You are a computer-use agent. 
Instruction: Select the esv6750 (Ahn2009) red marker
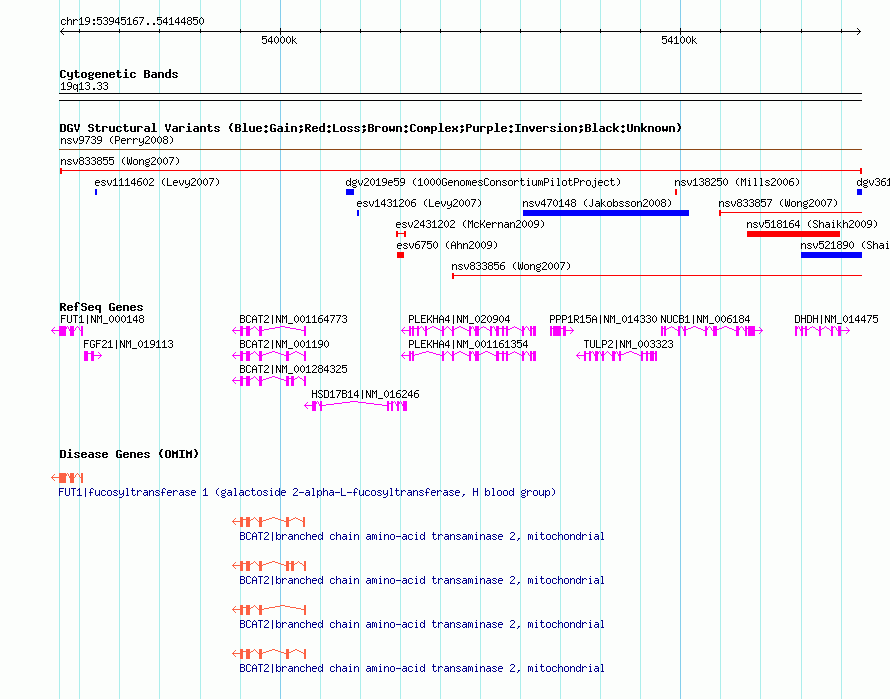click(x=400, y=255)
